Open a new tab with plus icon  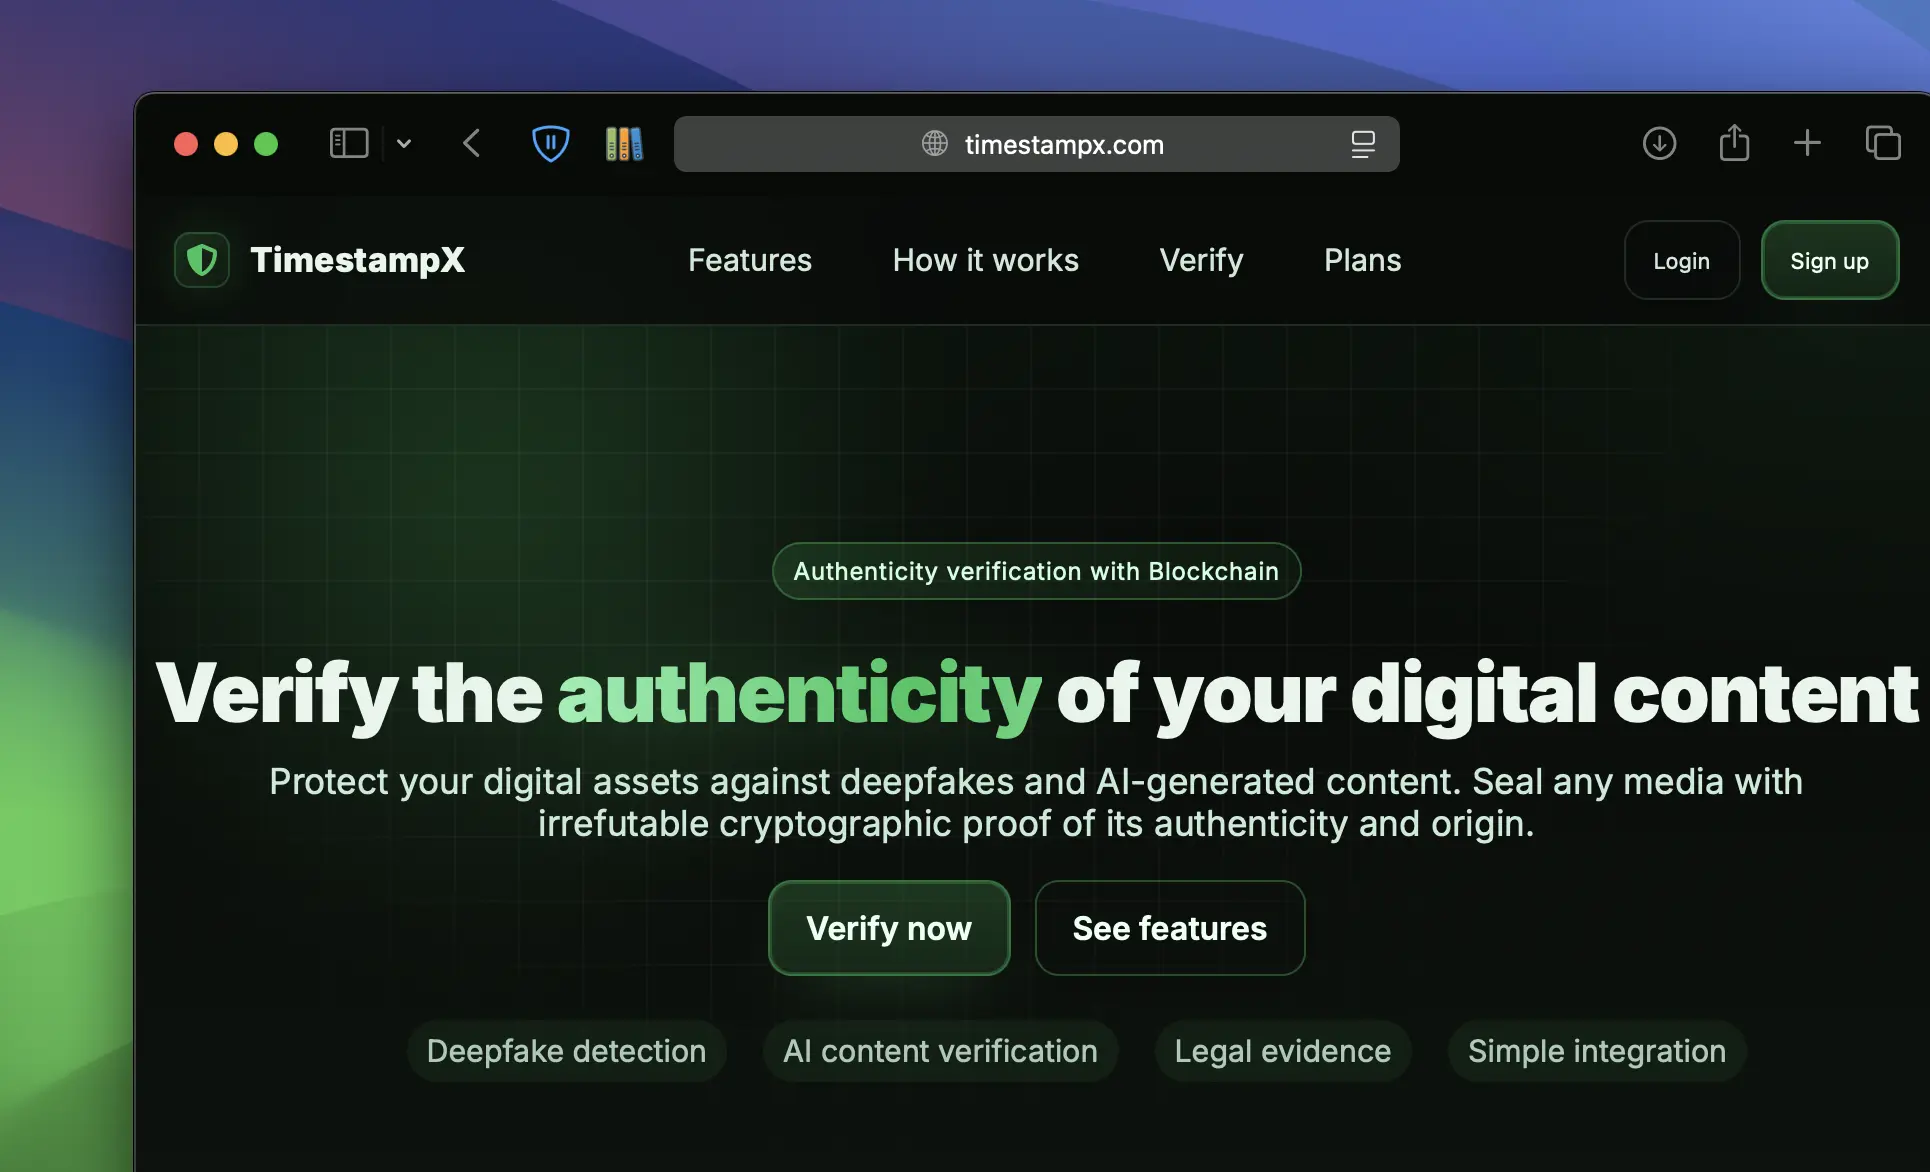click(1807, 144)
